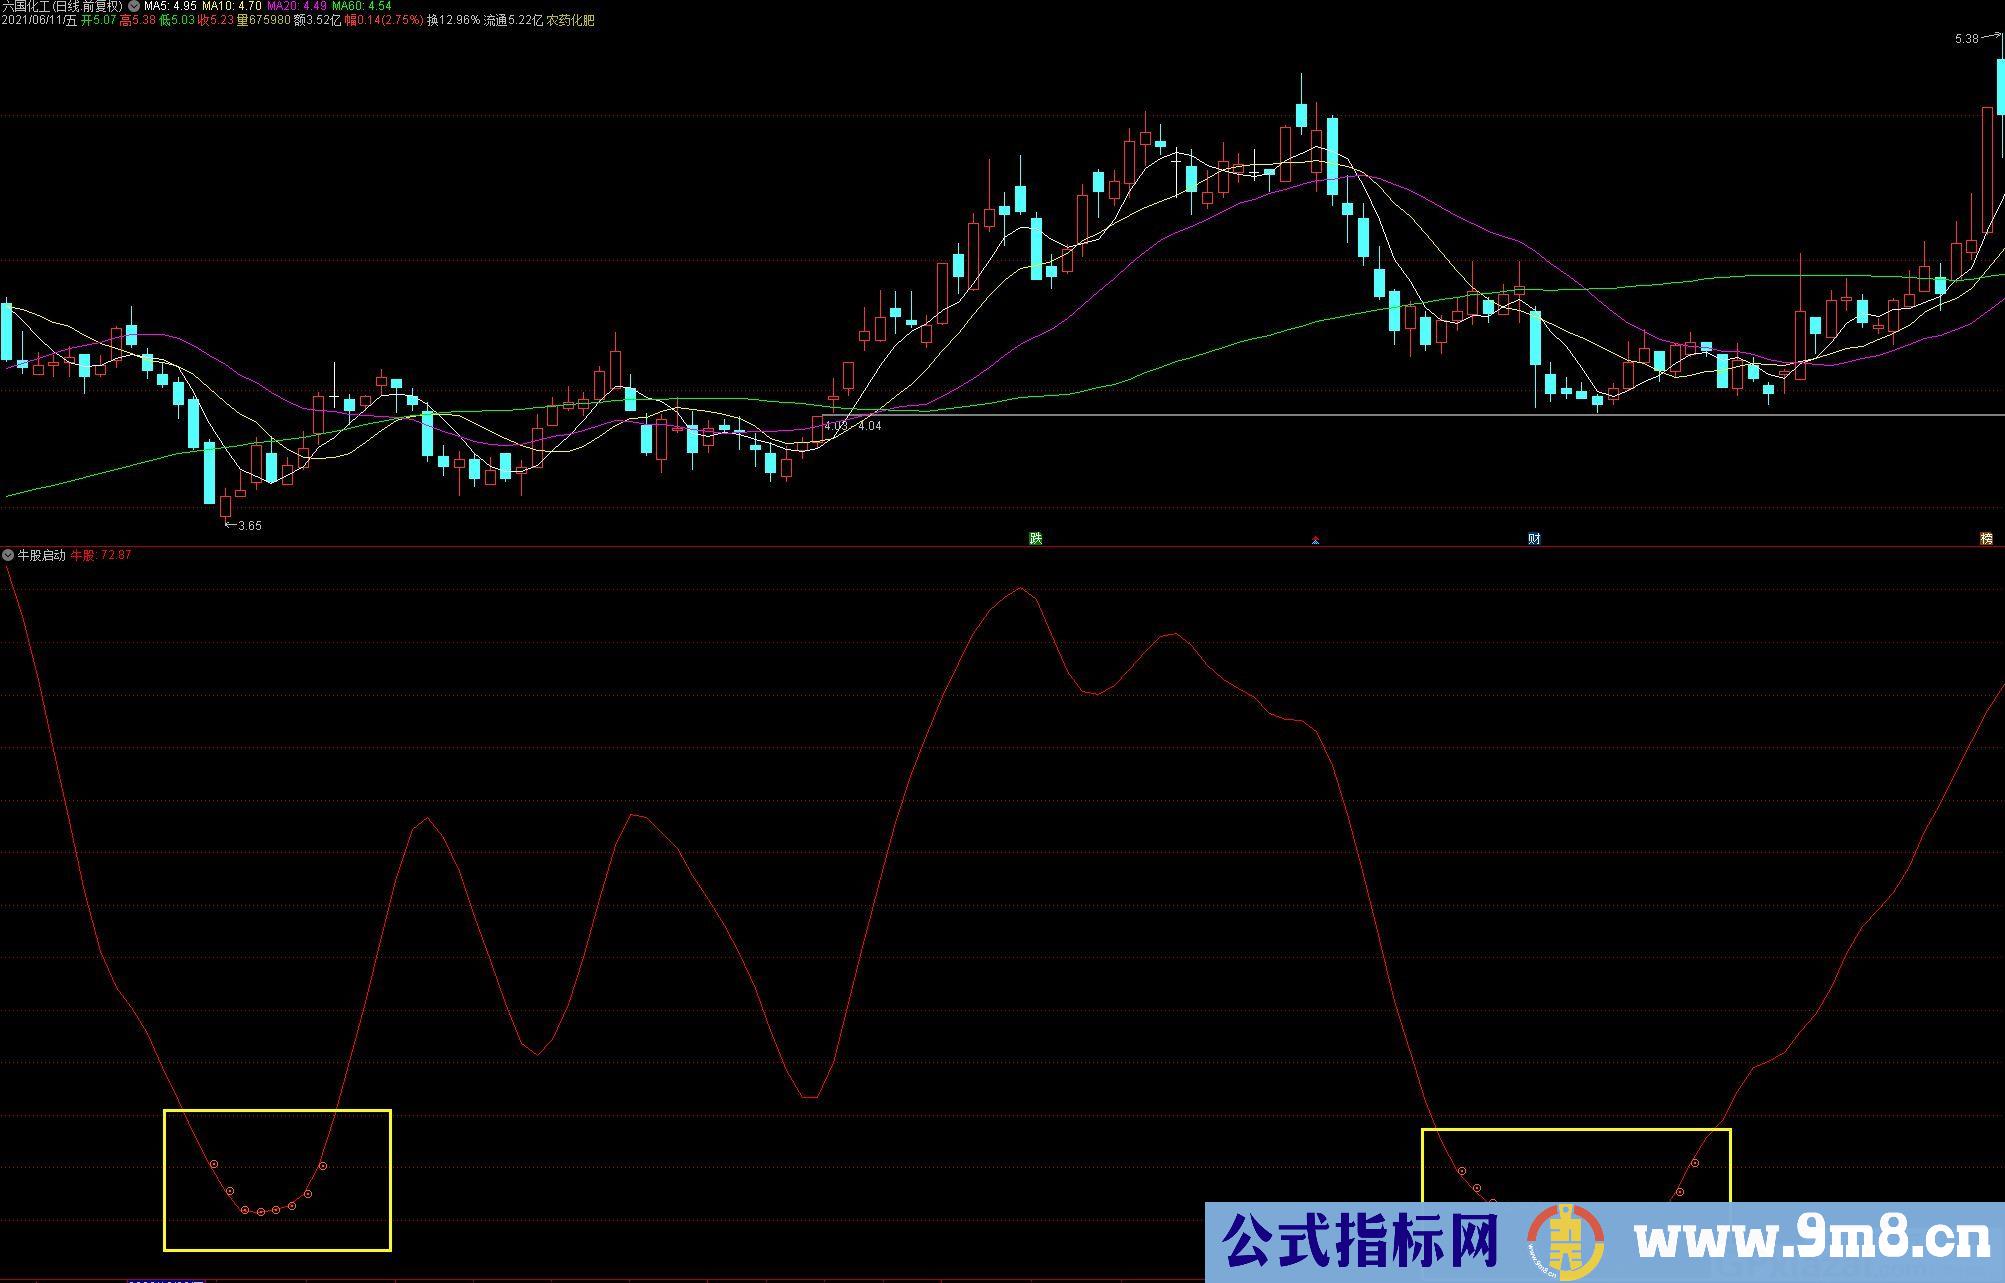Click the 跌 event marker icon

1036,539
